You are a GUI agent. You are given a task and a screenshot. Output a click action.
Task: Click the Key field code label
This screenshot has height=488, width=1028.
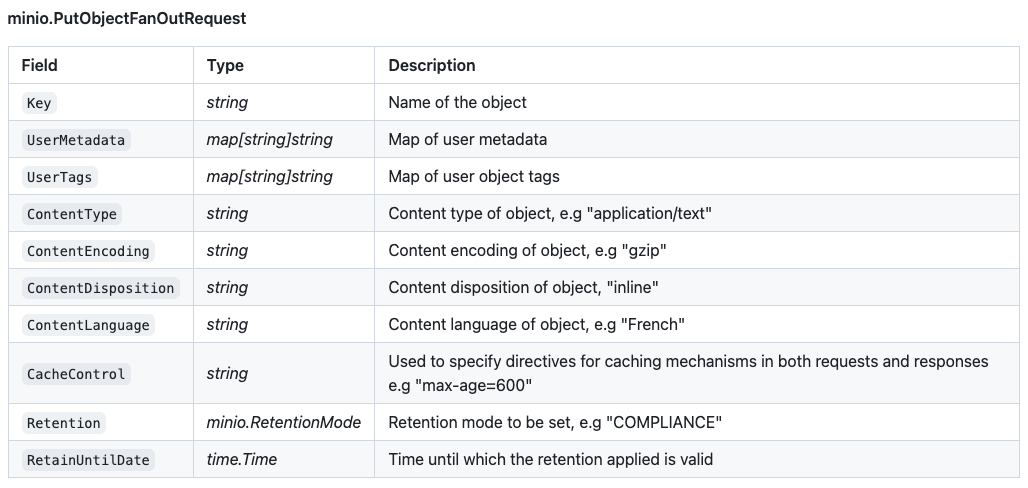pos(39,103)
